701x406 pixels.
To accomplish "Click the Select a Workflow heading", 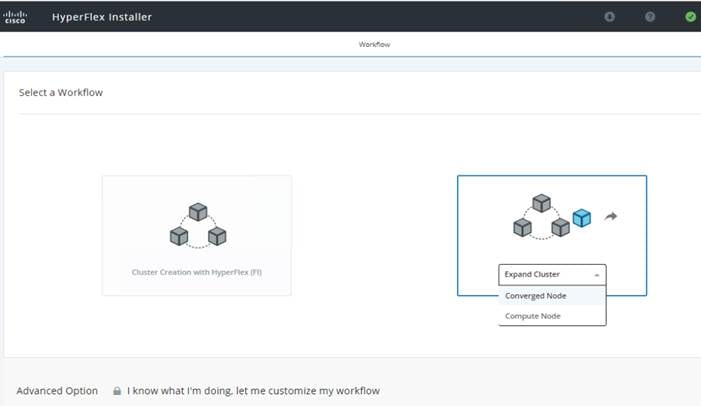I will [61, 93].
